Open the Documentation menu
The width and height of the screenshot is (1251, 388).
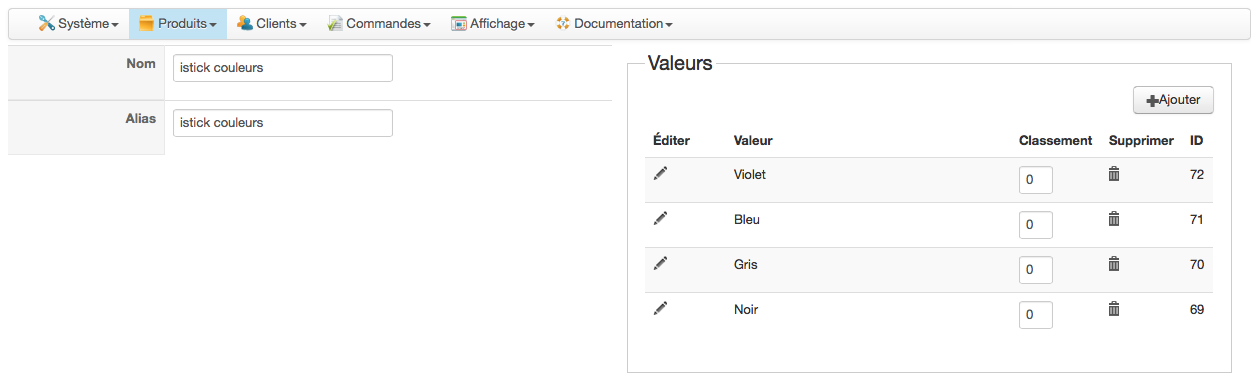(x=614, y=23)
